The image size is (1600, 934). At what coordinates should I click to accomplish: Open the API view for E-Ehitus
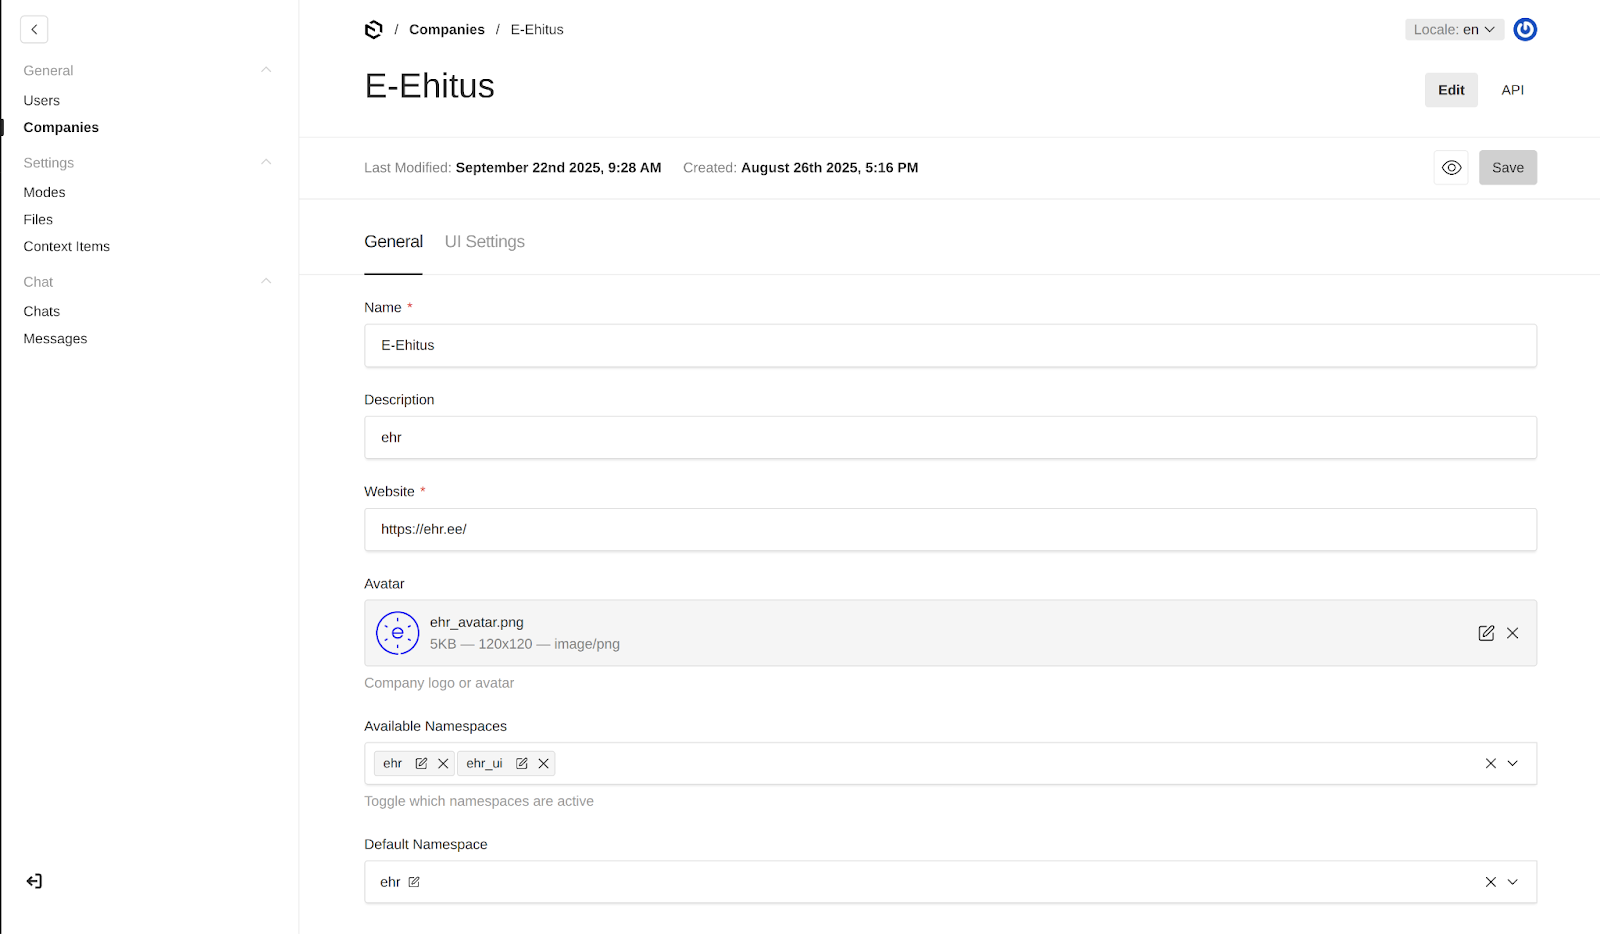coord(1512,90)
